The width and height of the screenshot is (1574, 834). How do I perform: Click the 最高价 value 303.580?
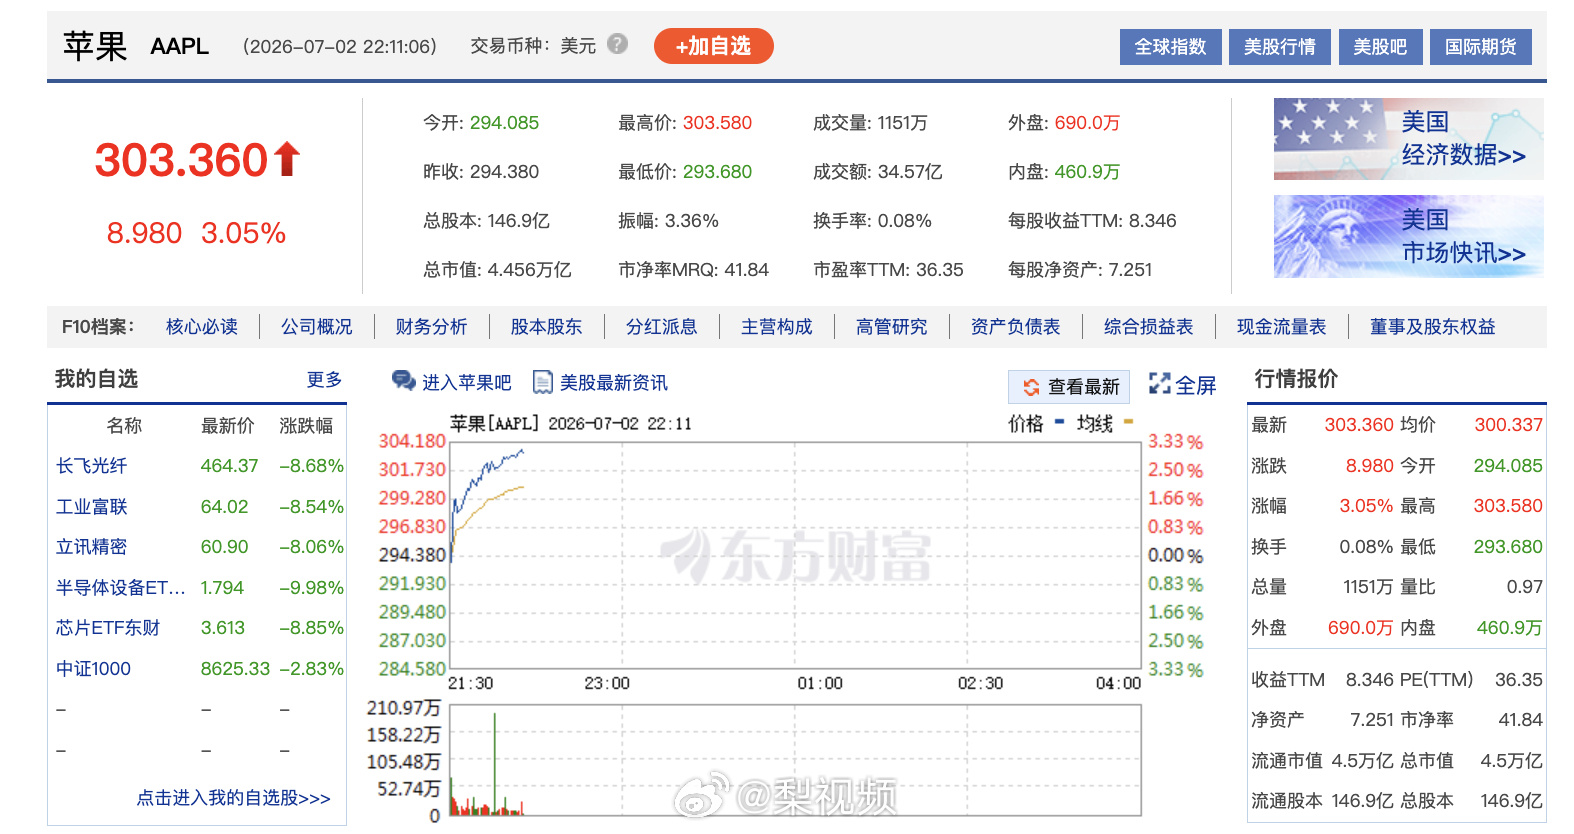(x=717, y=123)
